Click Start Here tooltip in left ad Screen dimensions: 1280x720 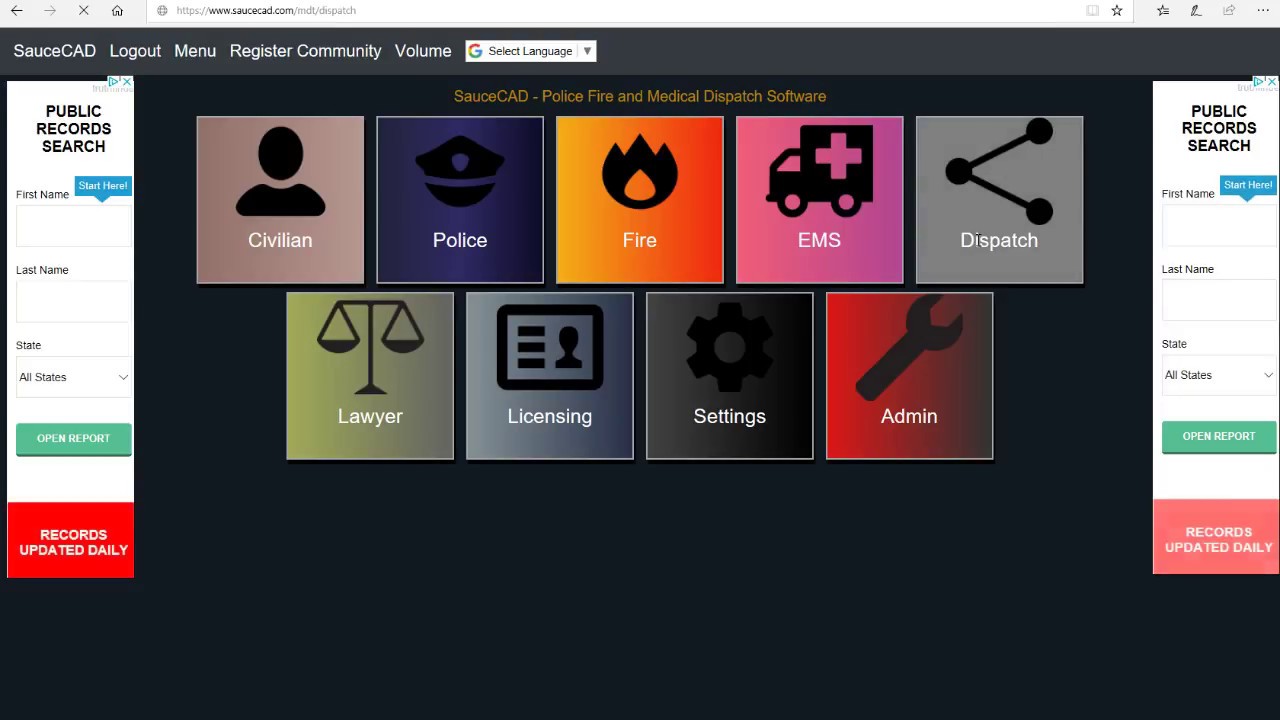click(x=102, y=186)
